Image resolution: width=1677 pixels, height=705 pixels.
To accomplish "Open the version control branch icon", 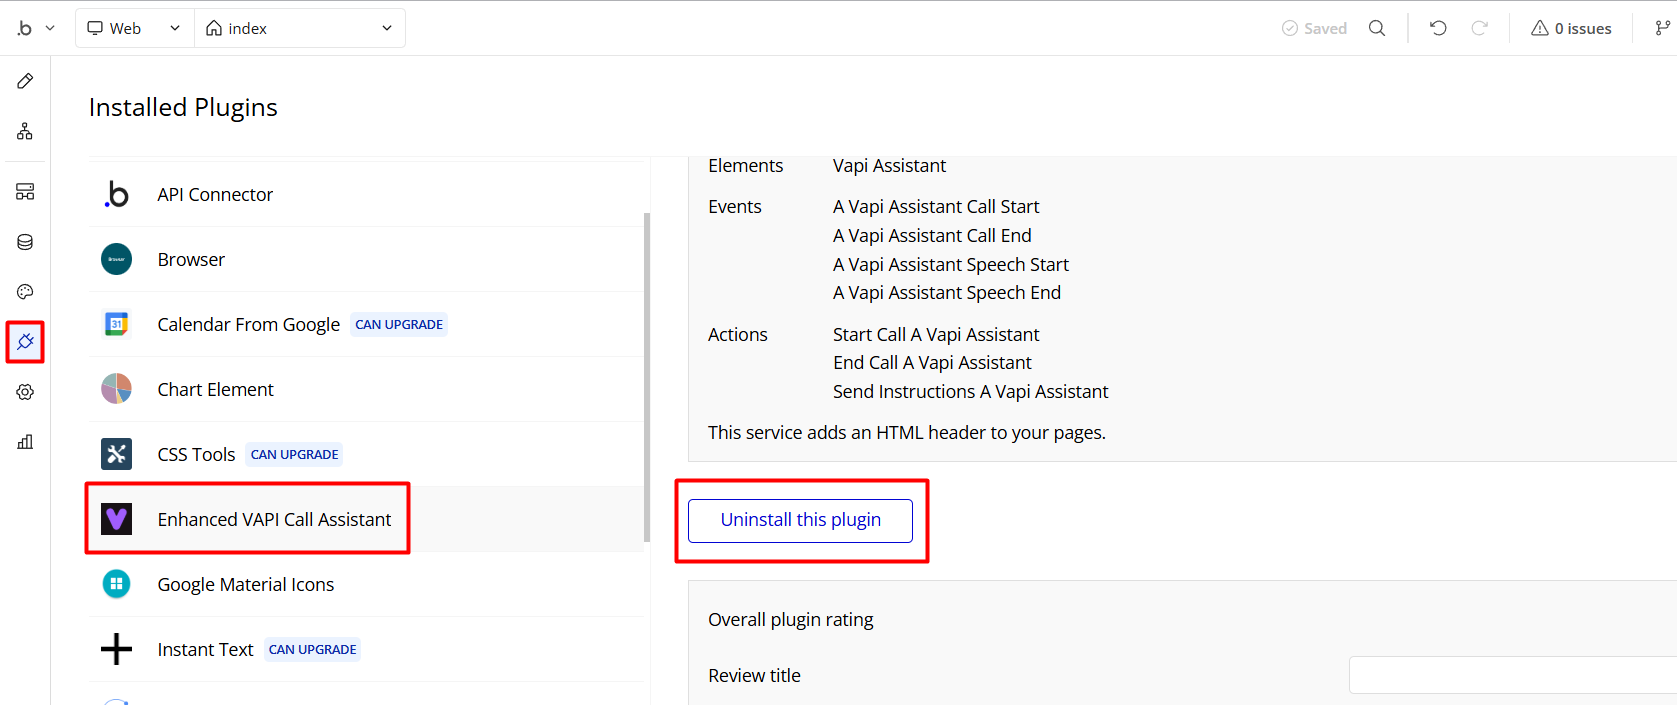I will pyautogui.click(x=1662, y=28).
